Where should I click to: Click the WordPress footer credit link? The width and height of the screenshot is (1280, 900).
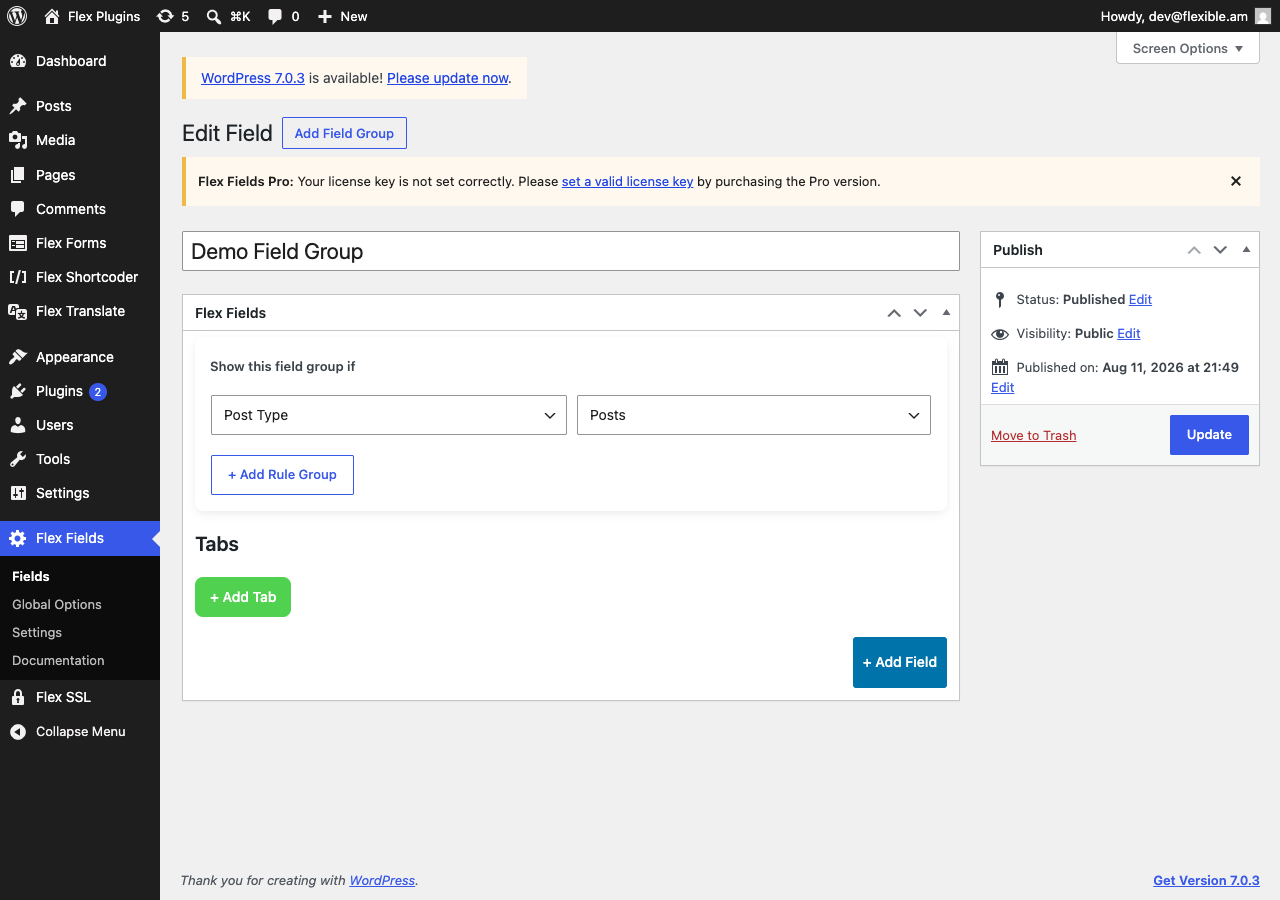[x=382, y=880]
